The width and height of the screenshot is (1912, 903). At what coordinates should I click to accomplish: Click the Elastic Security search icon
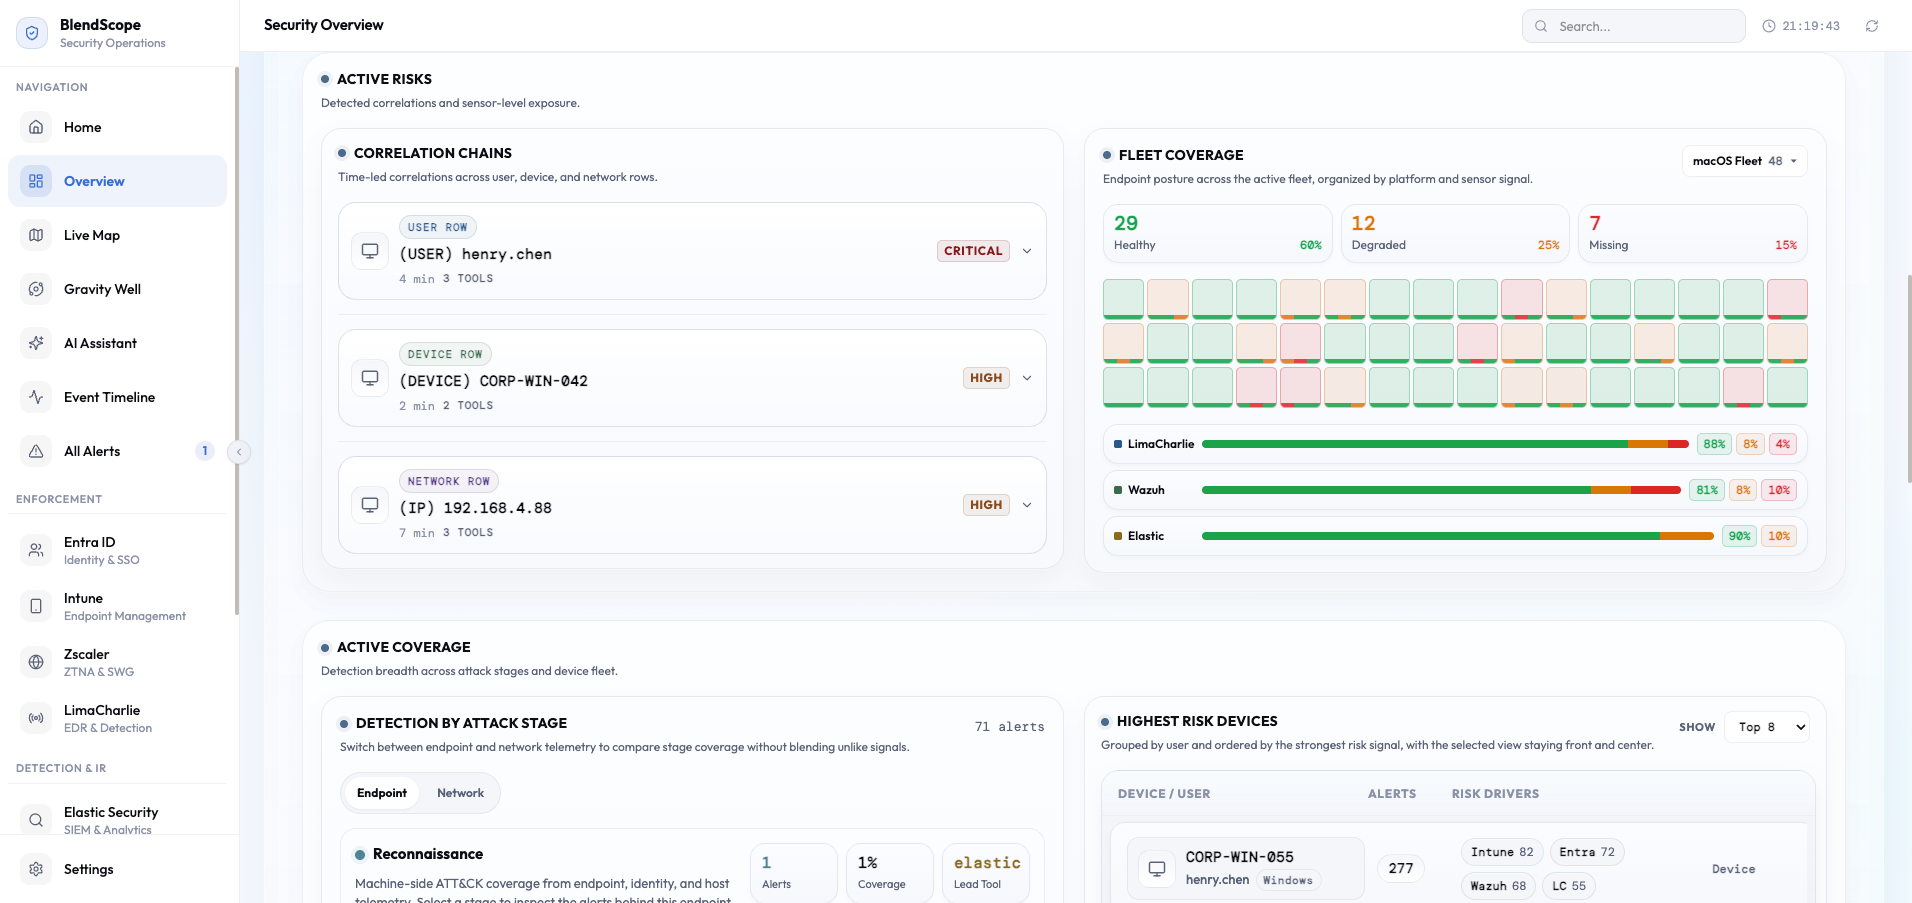tap(36, 820)
